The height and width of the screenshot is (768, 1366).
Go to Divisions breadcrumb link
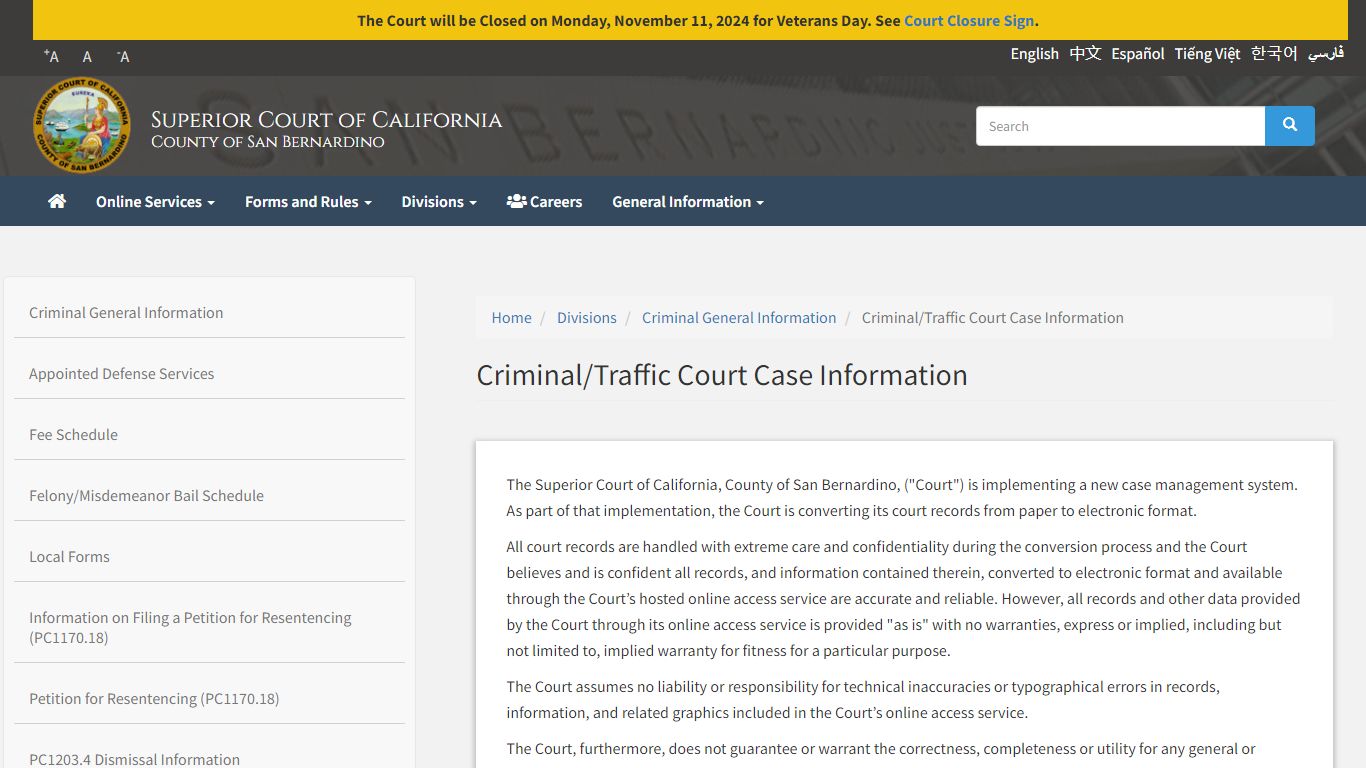[x=586, y=317]
